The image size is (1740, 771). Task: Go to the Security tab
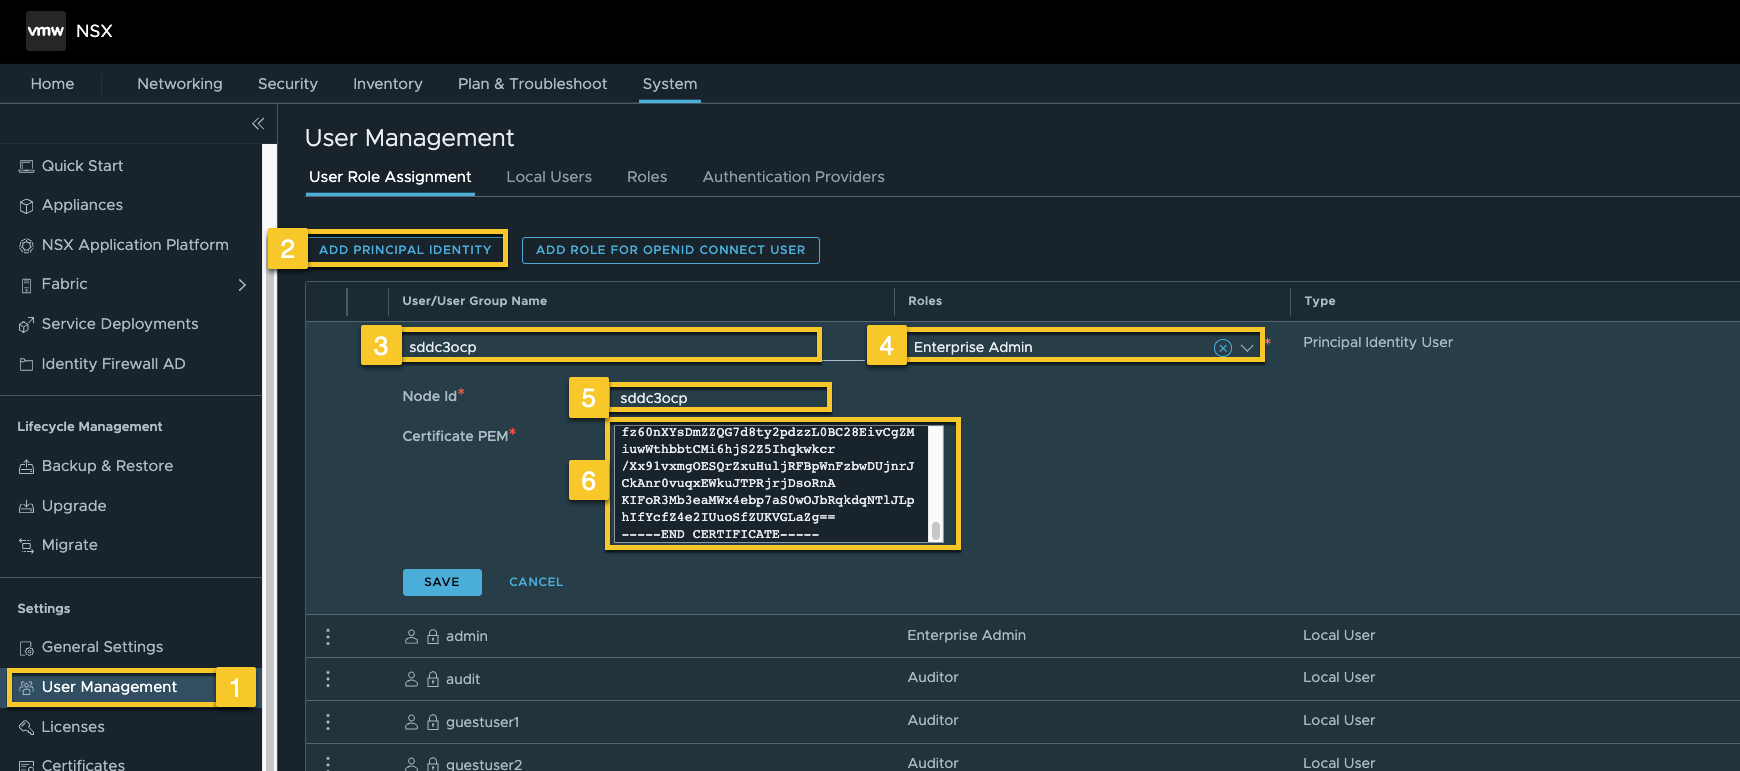288,84
